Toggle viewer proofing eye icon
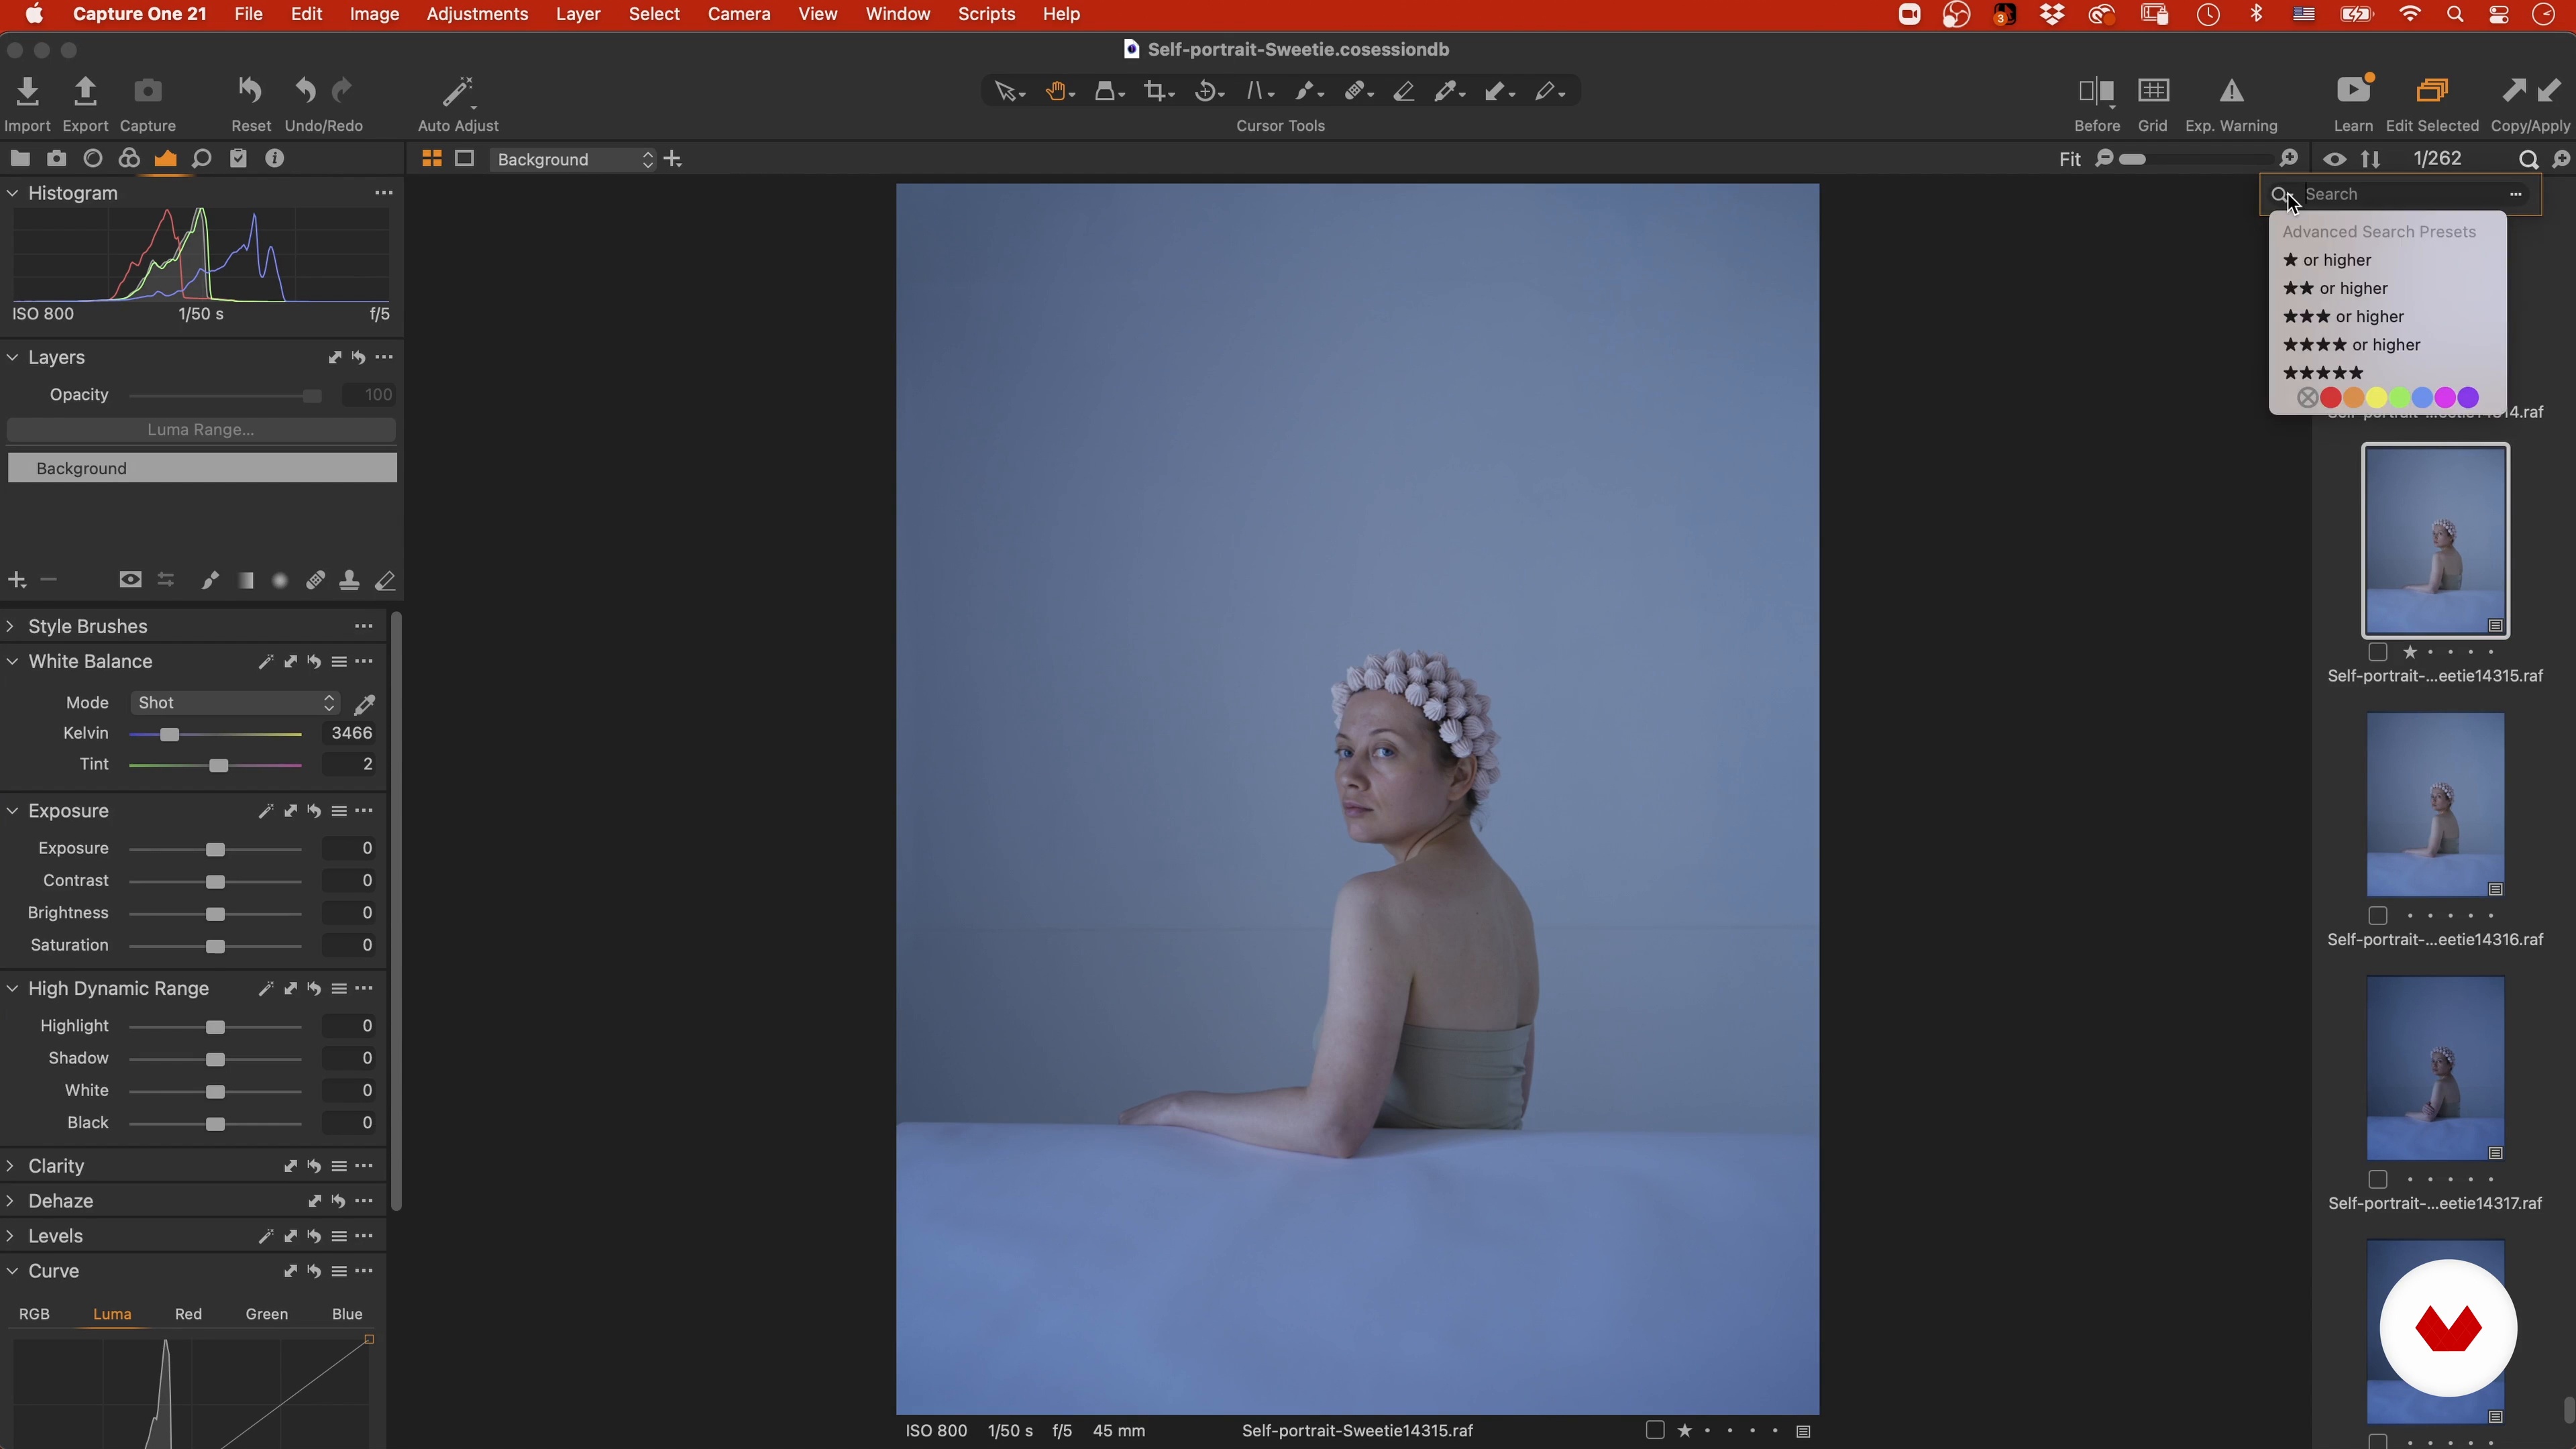The height and width of the screenshot is (1449, 2576). [2334, 159]
